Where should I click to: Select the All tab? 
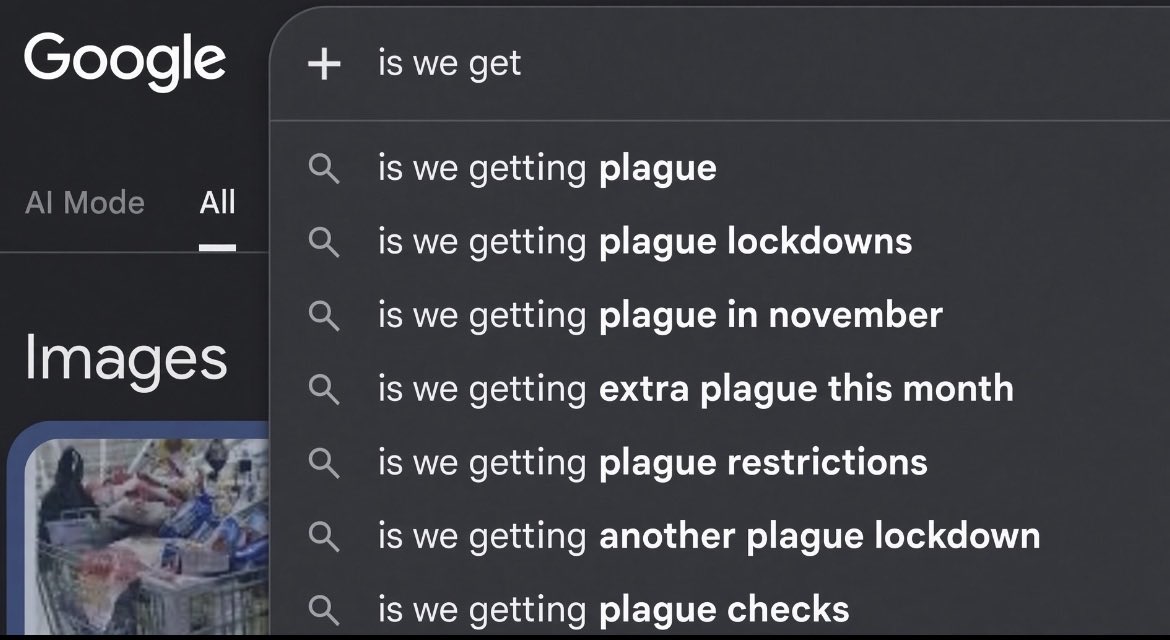[217, 203]
